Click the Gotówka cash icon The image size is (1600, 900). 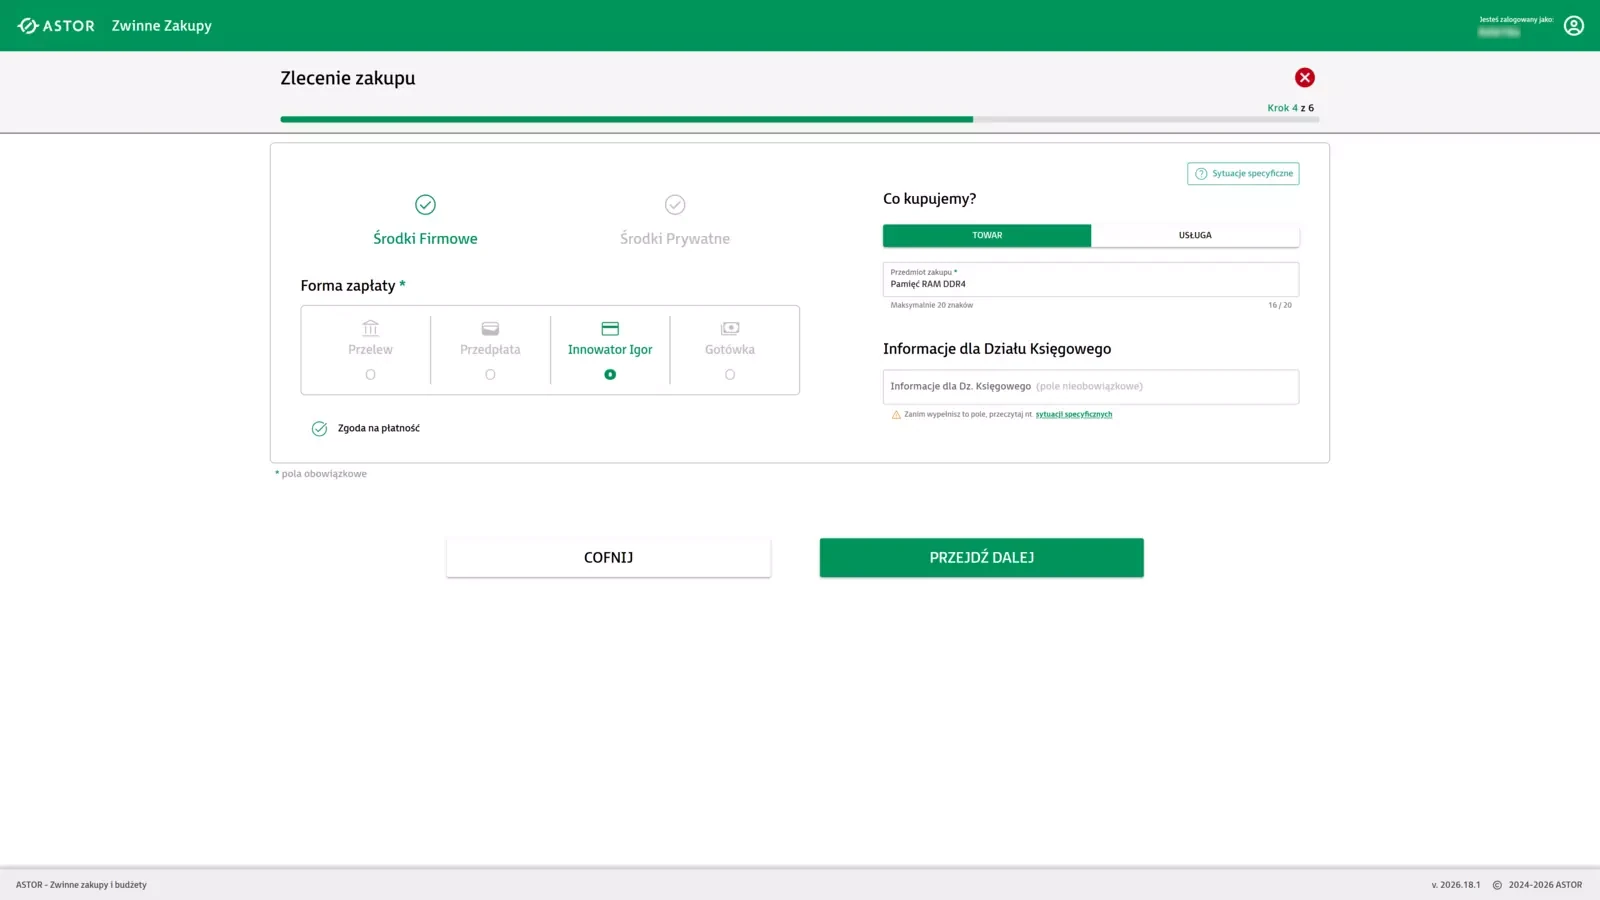point(730,328)
